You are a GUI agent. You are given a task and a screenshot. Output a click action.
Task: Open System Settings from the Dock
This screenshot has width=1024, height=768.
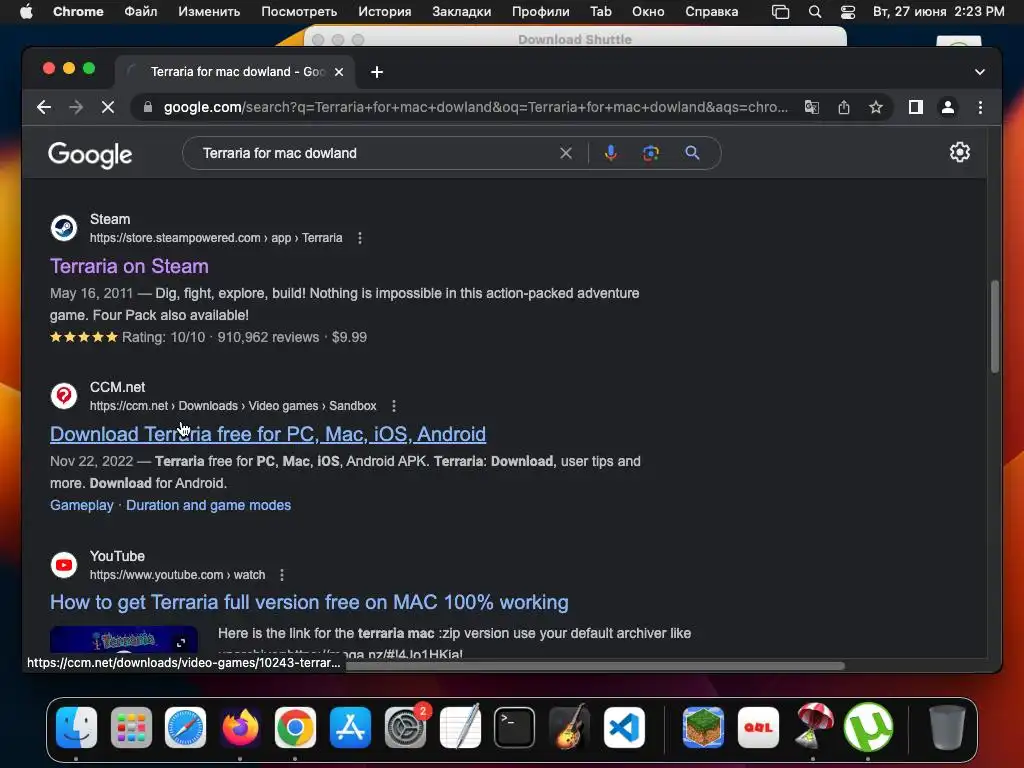[405, 727]
